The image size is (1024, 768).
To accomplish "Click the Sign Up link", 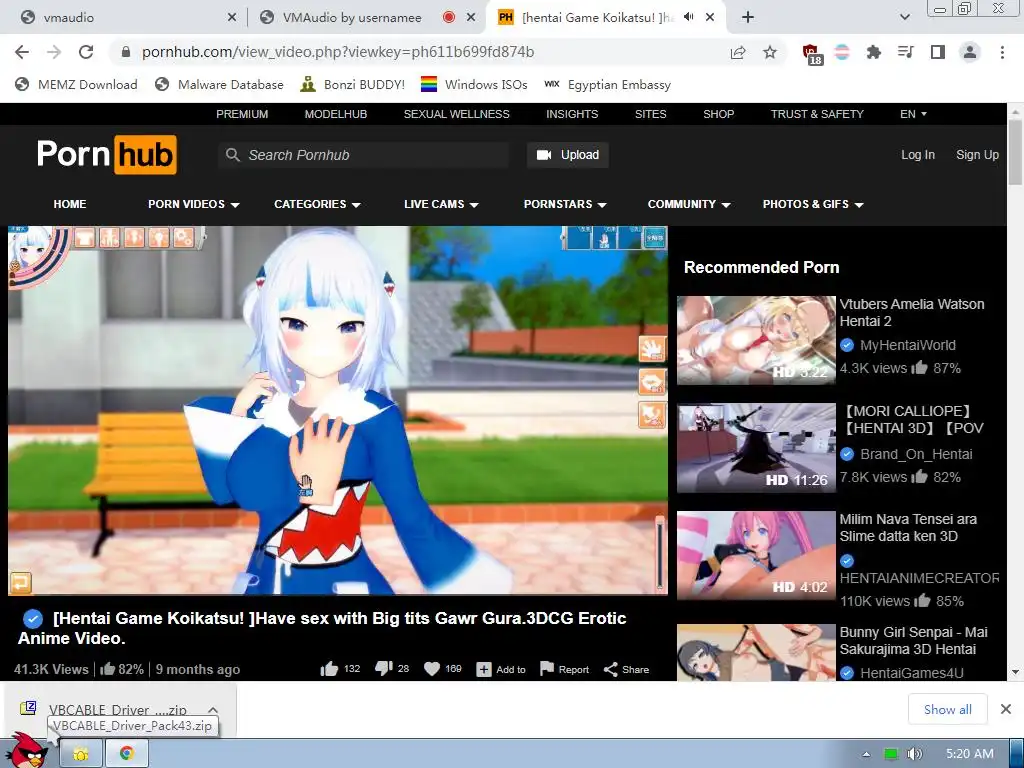I will (x=977, y=155).
